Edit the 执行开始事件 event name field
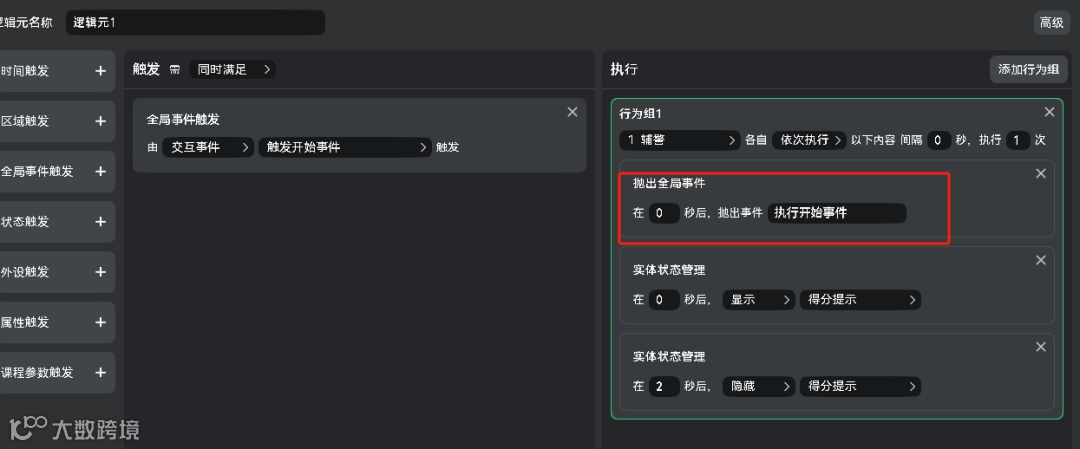 837,213
